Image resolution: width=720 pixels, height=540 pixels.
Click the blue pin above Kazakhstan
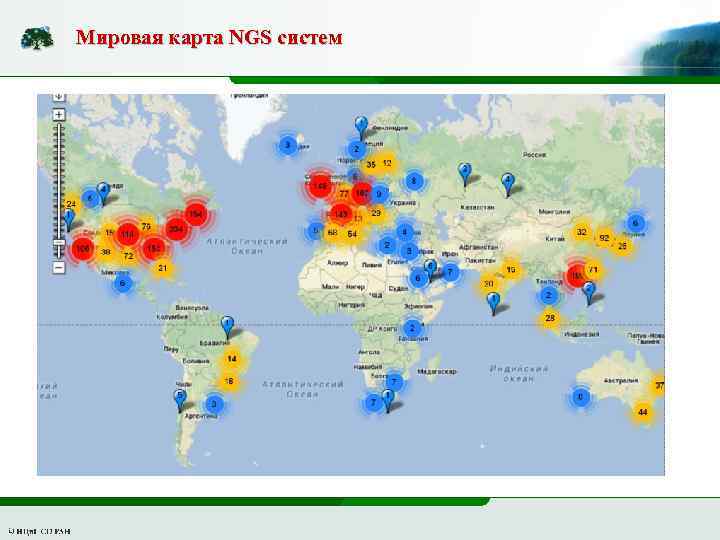[465, 173]
